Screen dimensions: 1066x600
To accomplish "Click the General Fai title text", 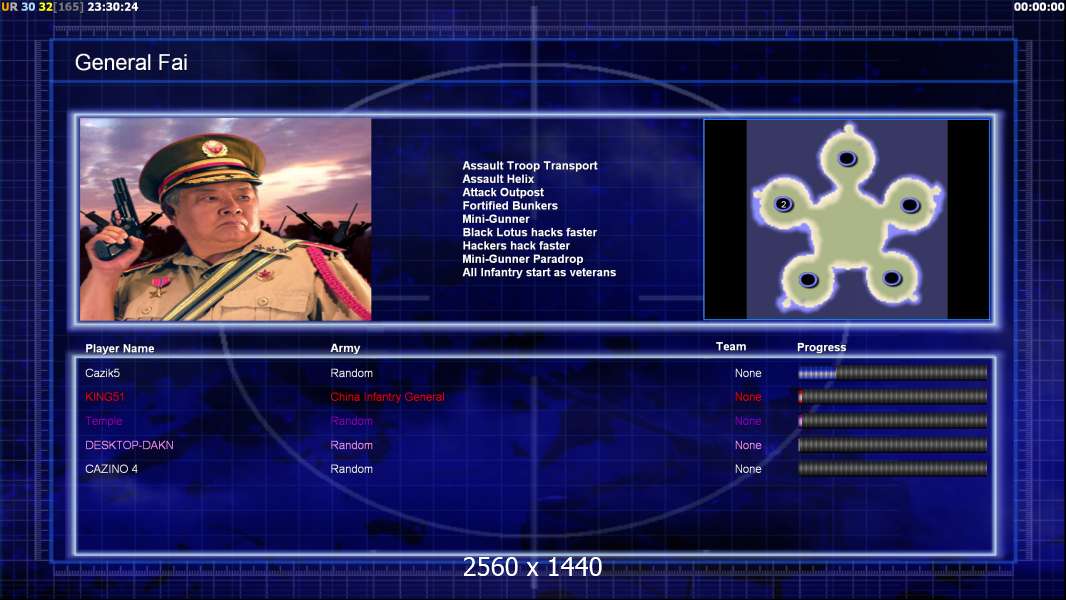I will [x=131, y=63].
